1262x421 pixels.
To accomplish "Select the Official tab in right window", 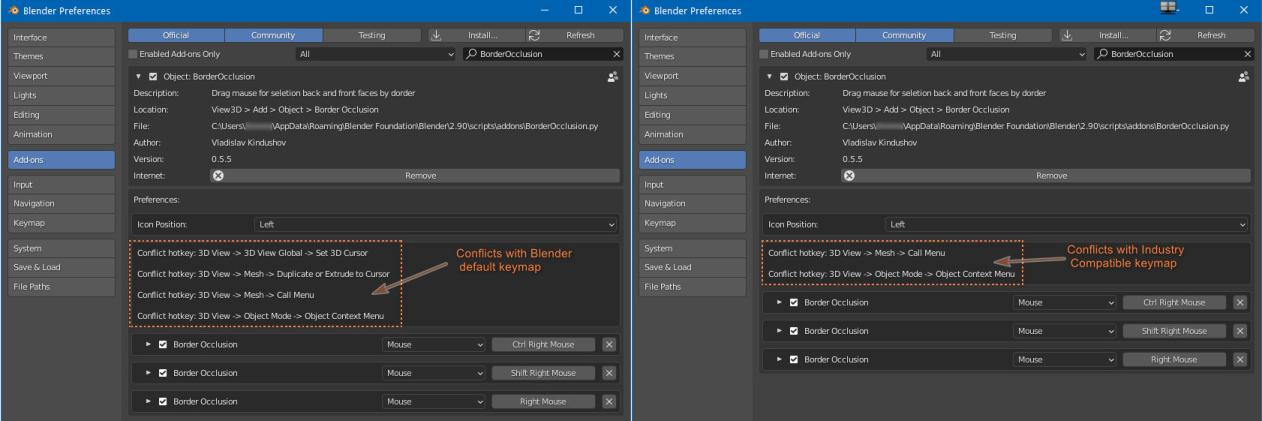I will click(806, 35).
